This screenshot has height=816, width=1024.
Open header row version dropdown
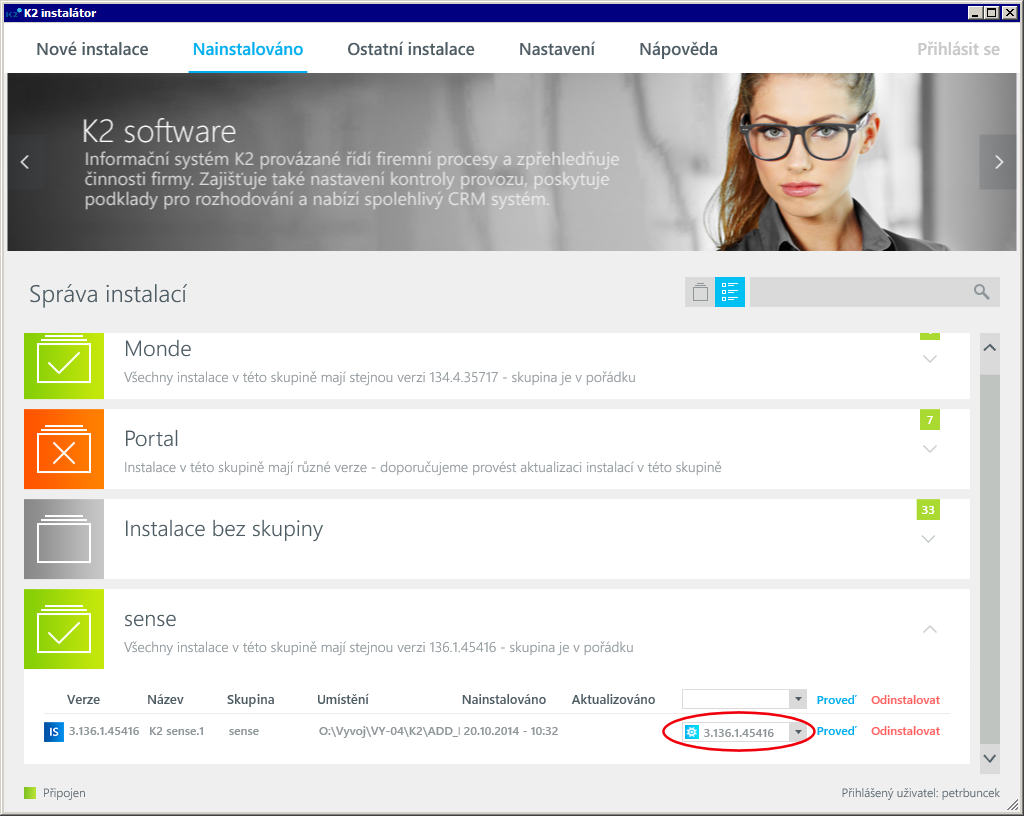(x=798, y=699)
